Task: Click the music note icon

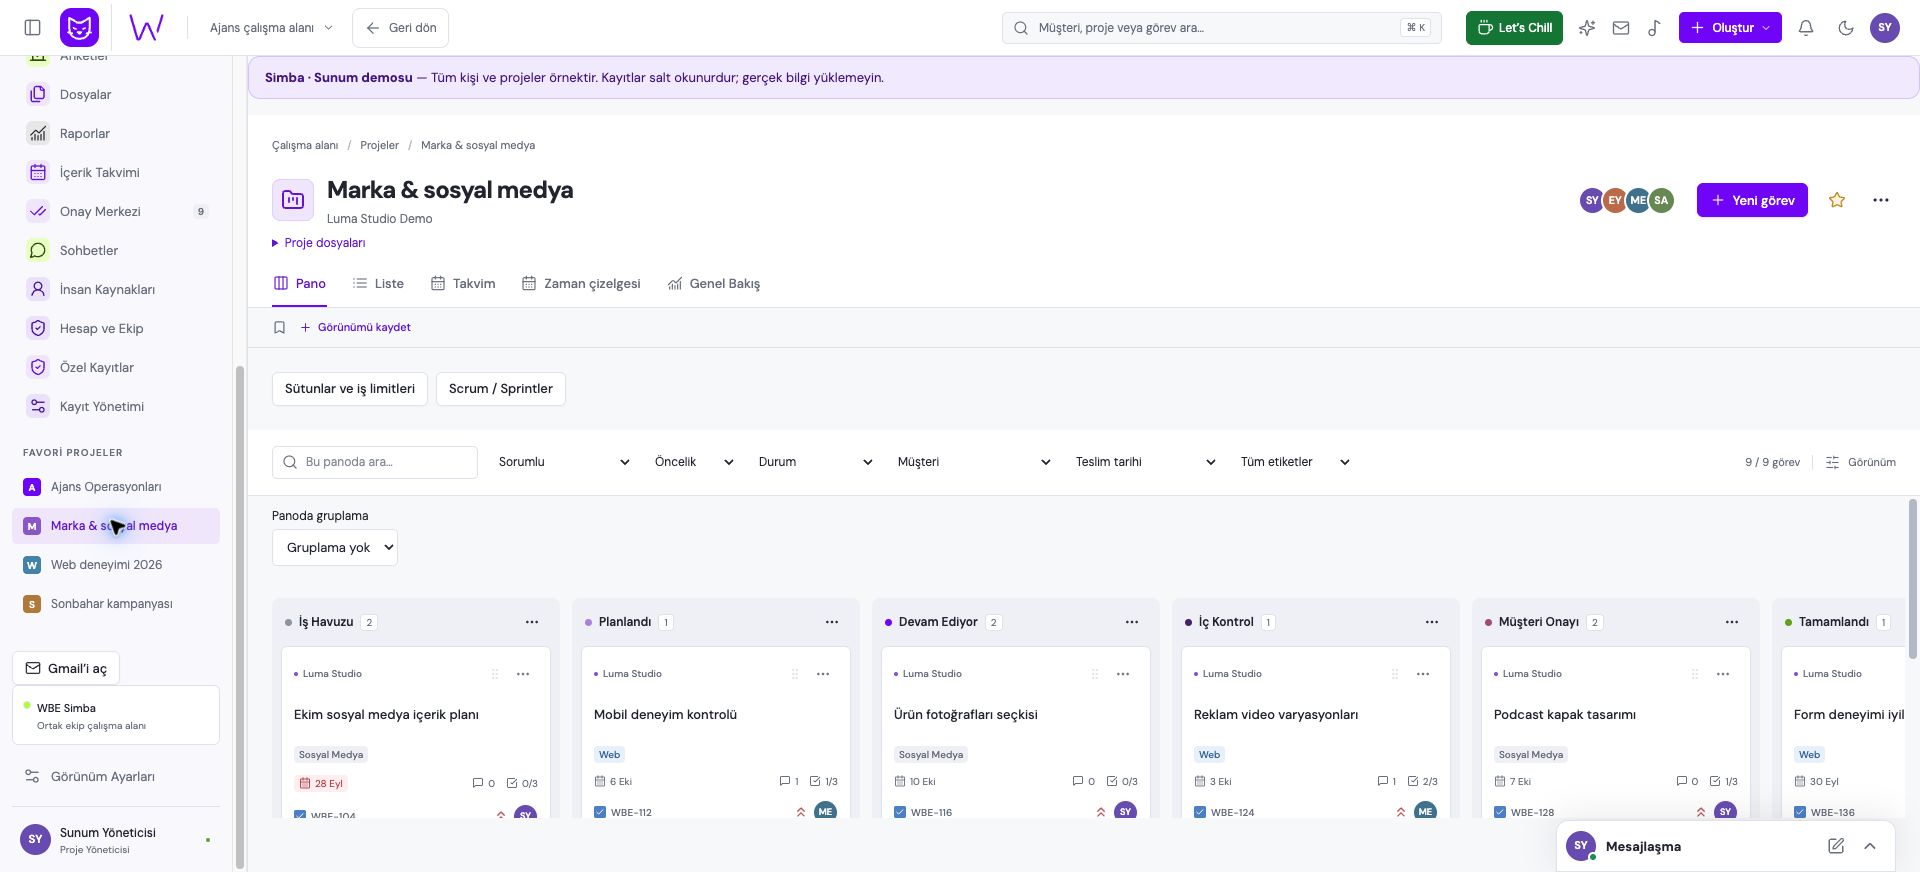Action: tap(1654, 28)
